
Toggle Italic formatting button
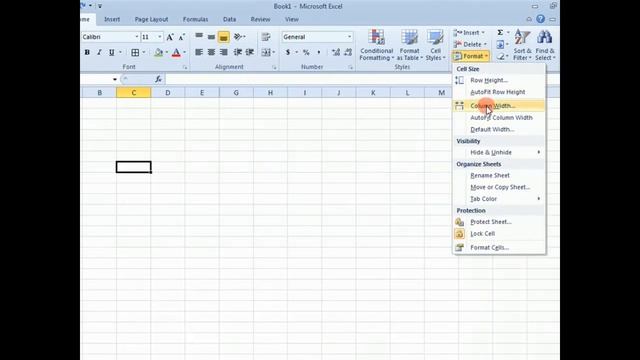tap(99, 52)
